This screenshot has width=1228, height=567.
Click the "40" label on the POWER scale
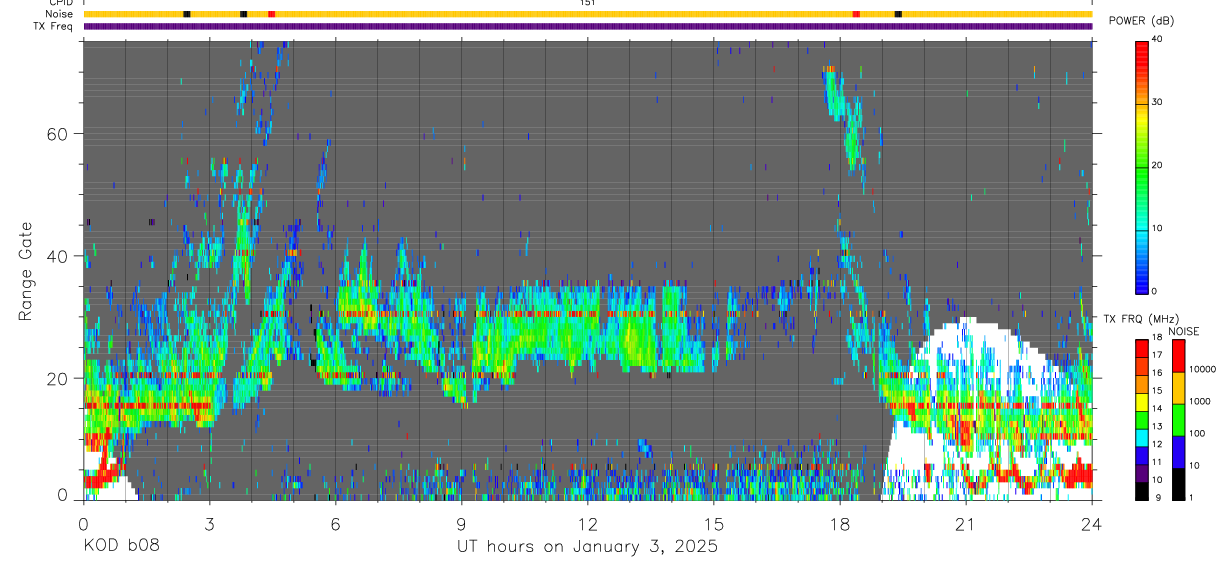(x=1159, y=40)
